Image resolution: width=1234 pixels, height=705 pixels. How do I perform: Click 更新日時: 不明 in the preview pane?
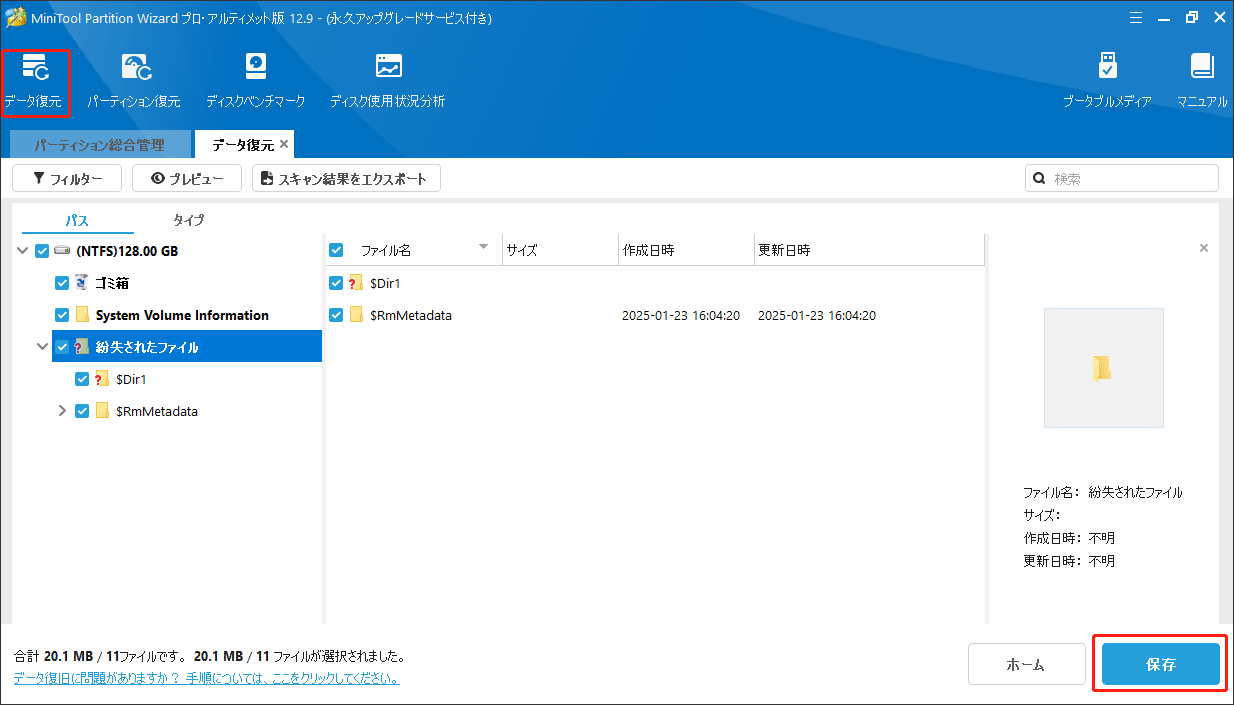pos(1069,561)
